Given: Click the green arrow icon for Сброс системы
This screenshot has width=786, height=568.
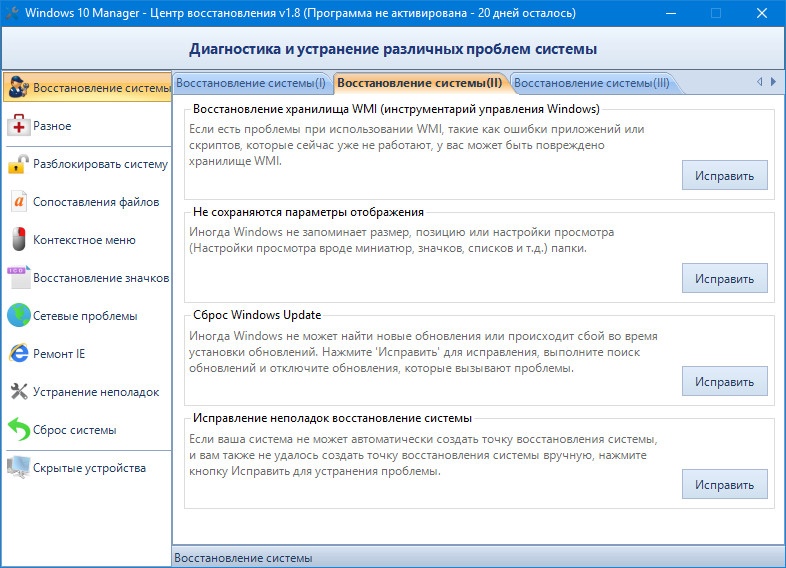Looking at the screenshot, I should pyautogui.click(x=19, y=430).
